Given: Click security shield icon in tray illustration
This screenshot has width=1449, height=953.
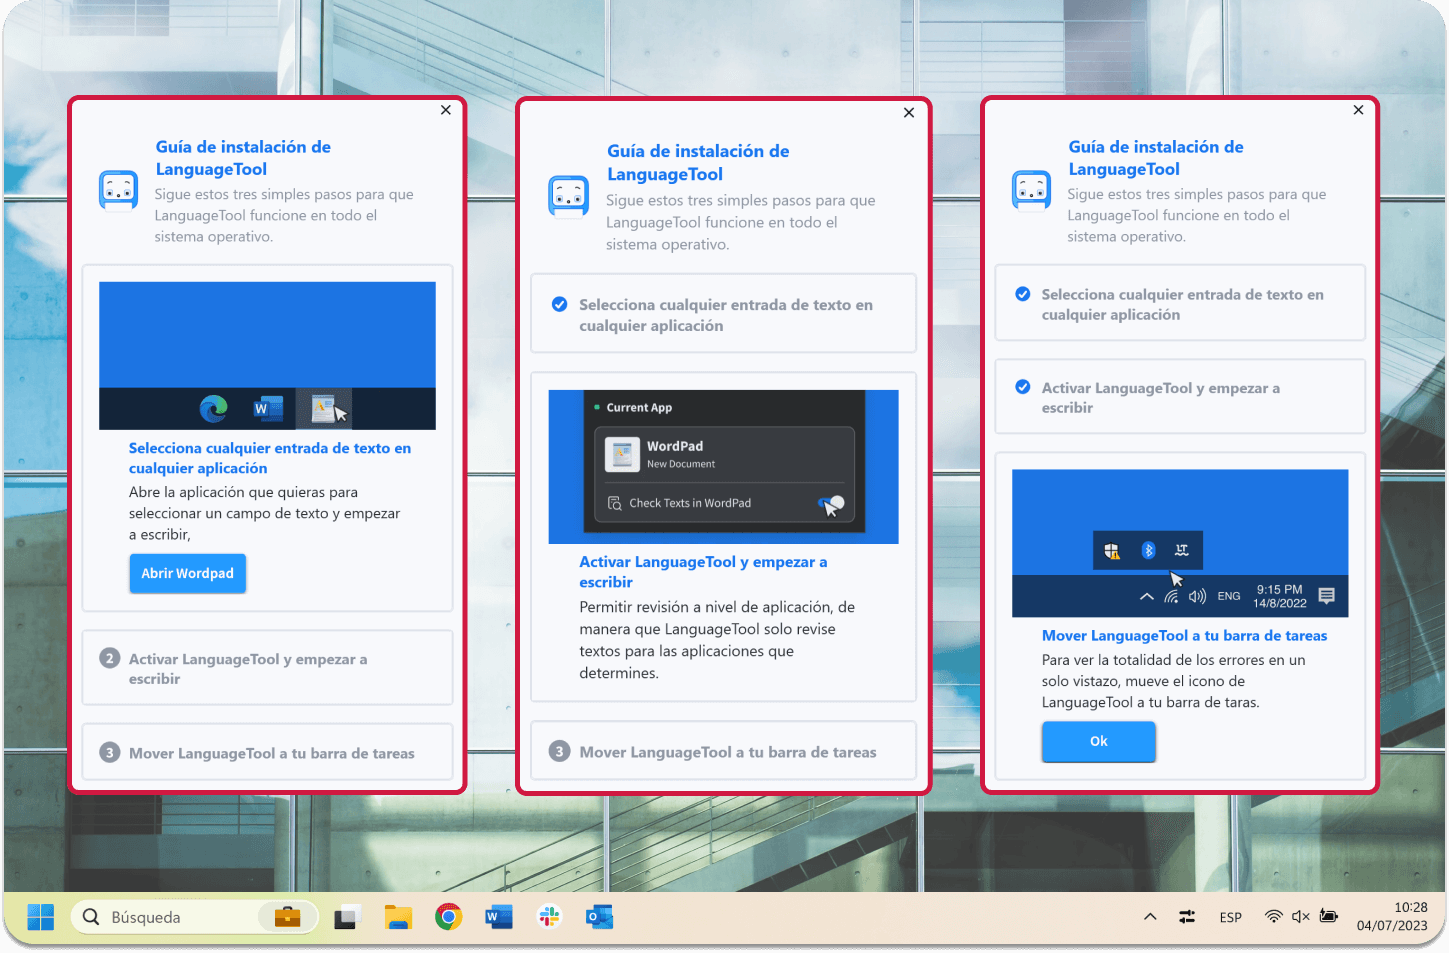Looking at the screenshot, I should 1112,550.
